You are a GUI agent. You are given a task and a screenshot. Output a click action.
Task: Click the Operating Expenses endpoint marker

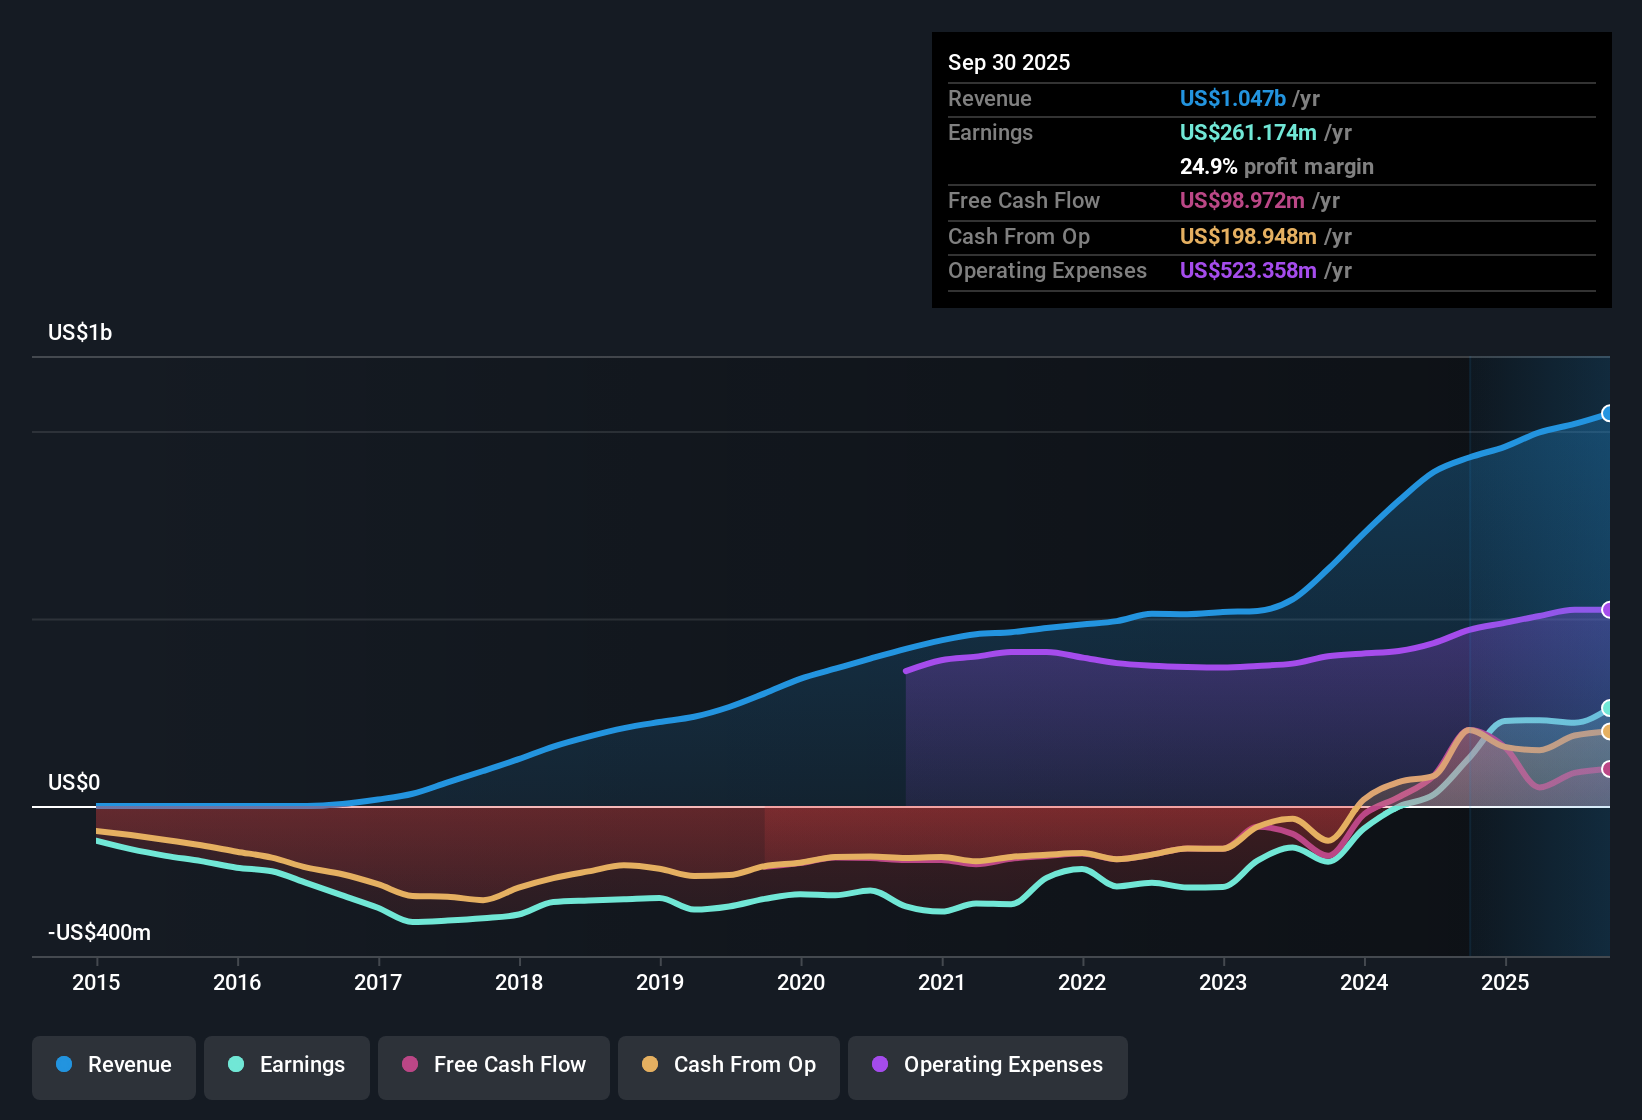(1608, 608)
